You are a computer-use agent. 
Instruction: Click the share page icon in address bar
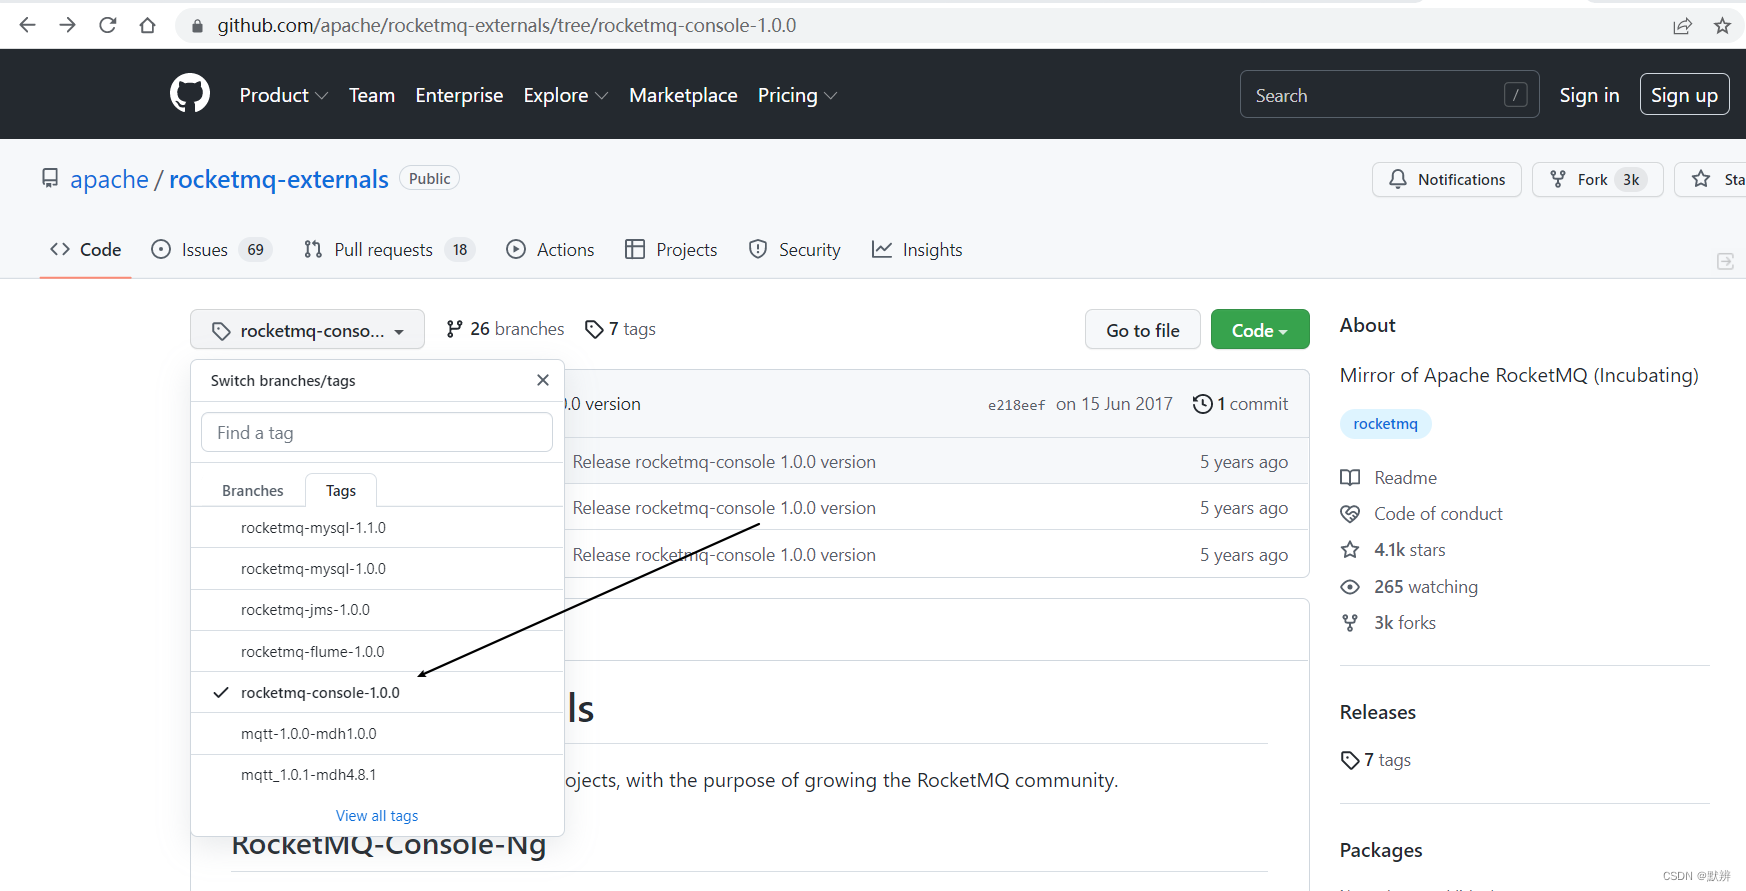coord(1682,26)
